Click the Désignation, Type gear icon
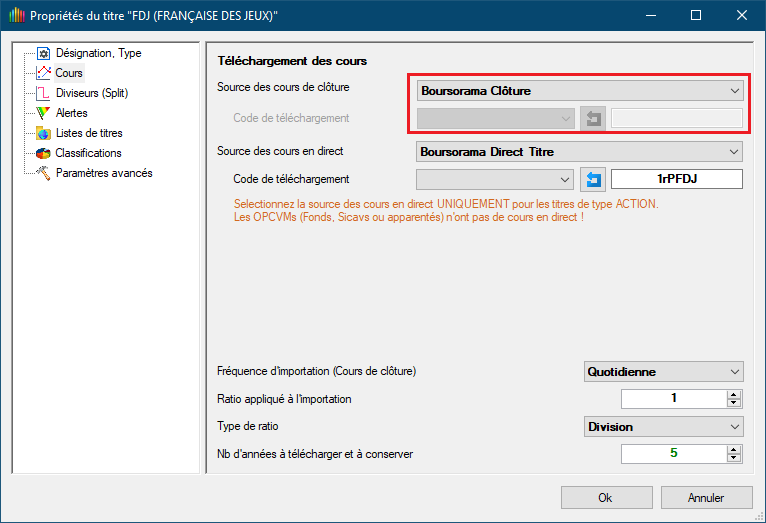This screenshot has height=523, width=766. click(x=43, y=53)
